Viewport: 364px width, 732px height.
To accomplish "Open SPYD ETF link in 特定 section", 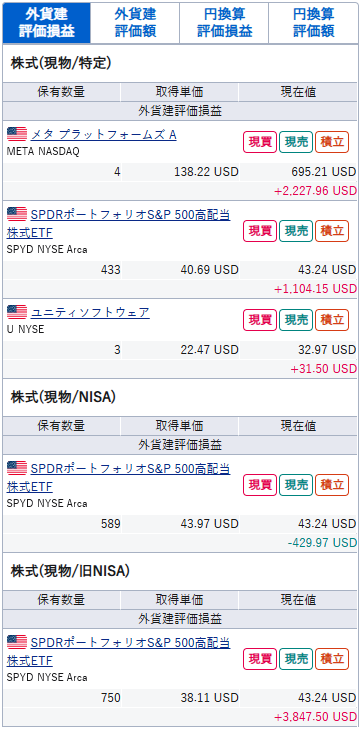I will point(119,223).
